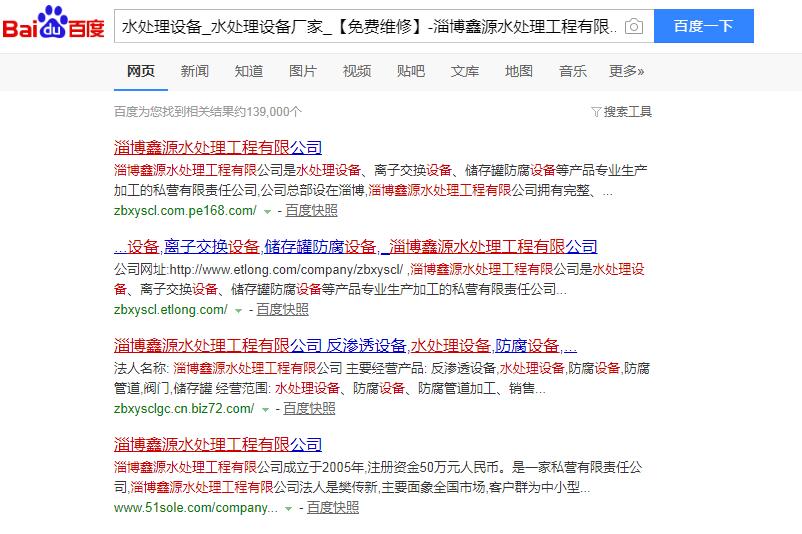Viewport: 802px width, 534px height.
Task: Select the 地图 tab
Action: [x=519, y=71]
